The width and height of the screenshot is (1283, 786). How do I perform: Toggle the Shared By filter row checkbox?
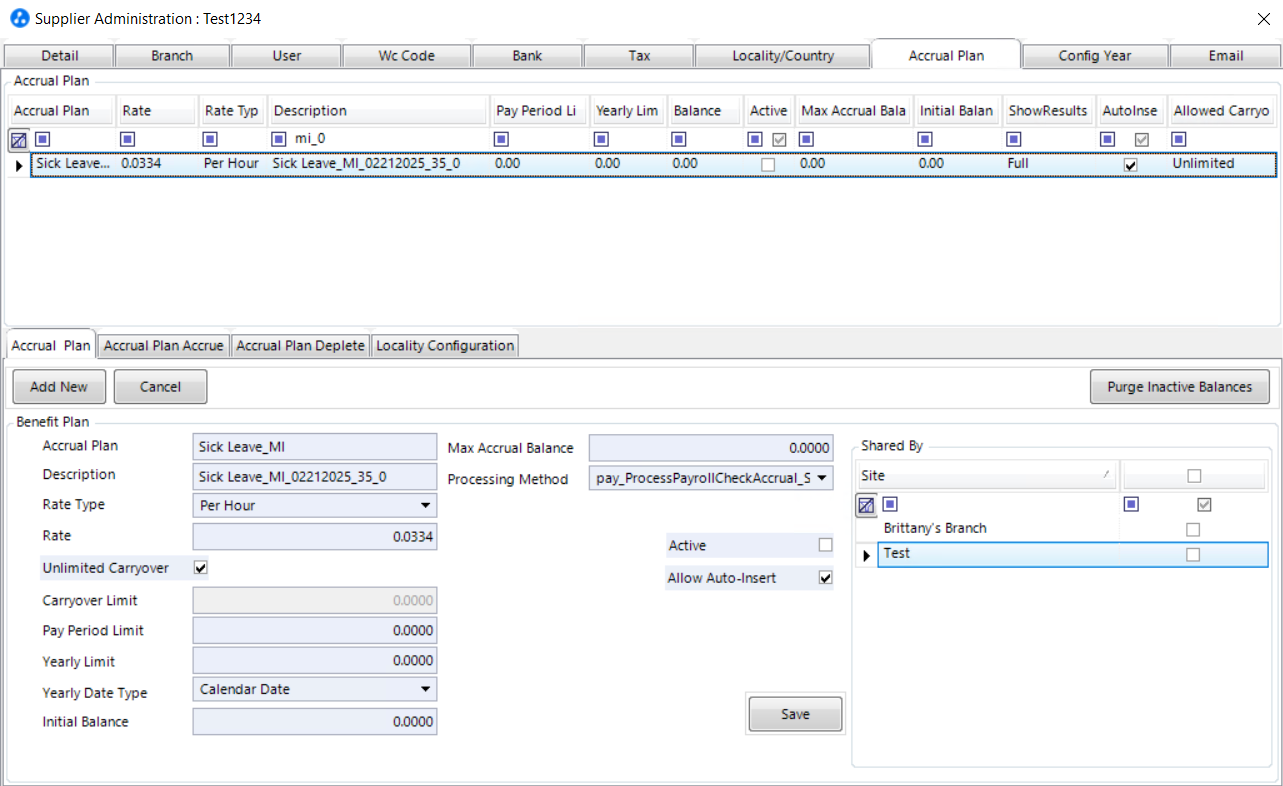[x=1204, y=504]
